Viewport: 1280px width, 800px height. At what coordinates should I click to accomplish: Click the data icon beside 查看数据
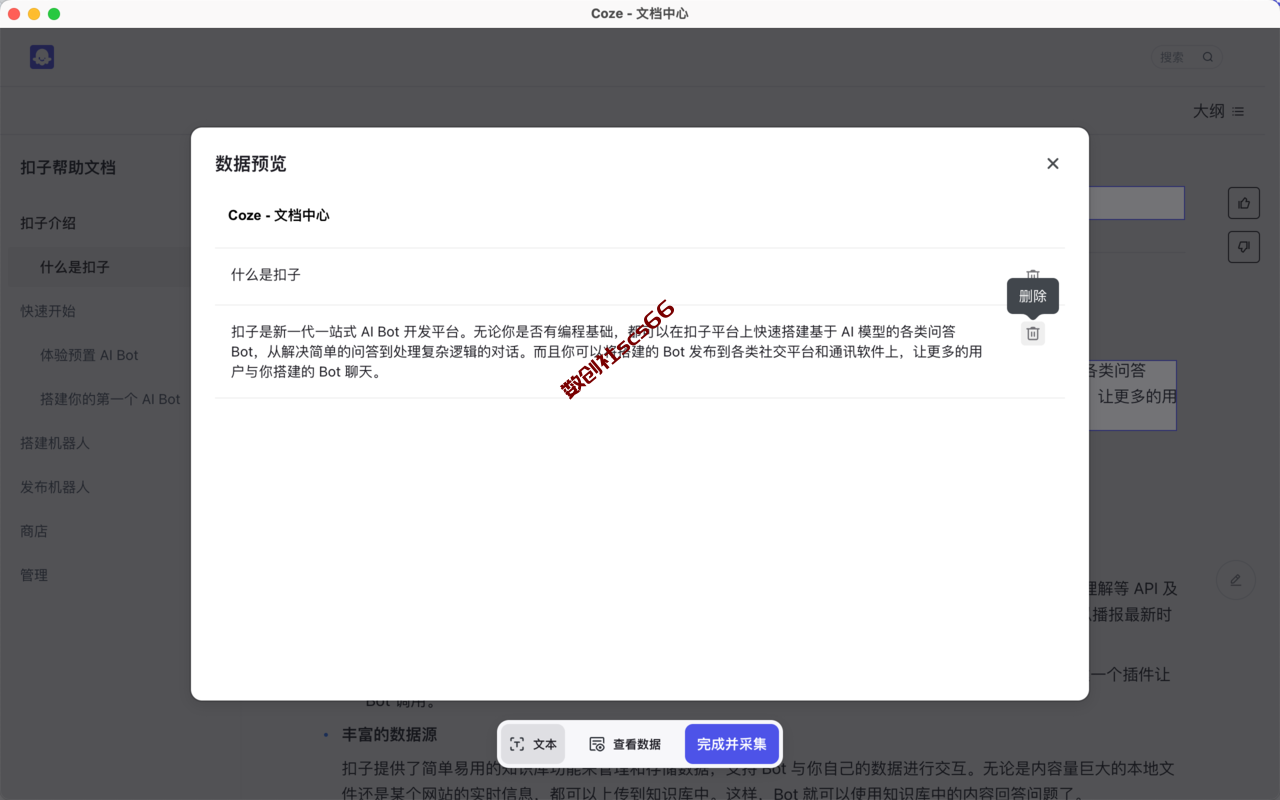pos(597,744)
